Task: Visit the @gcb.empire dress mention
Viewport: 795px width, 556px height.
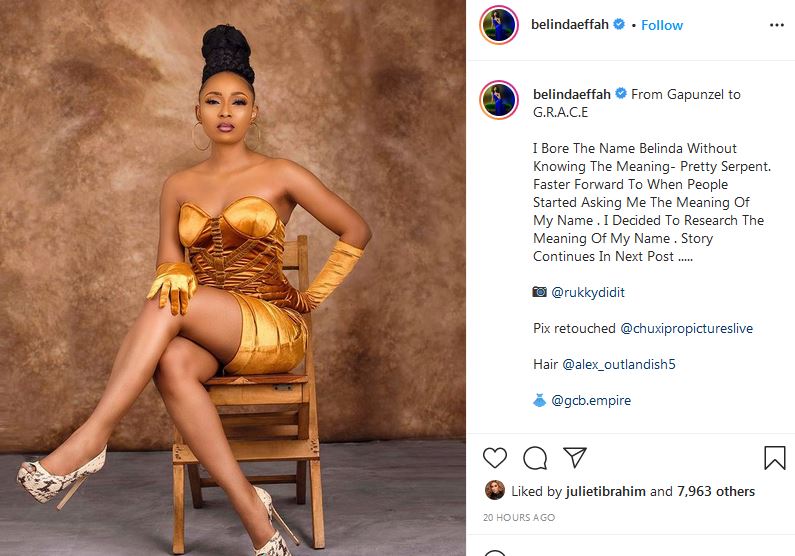Action: point(591,400)
